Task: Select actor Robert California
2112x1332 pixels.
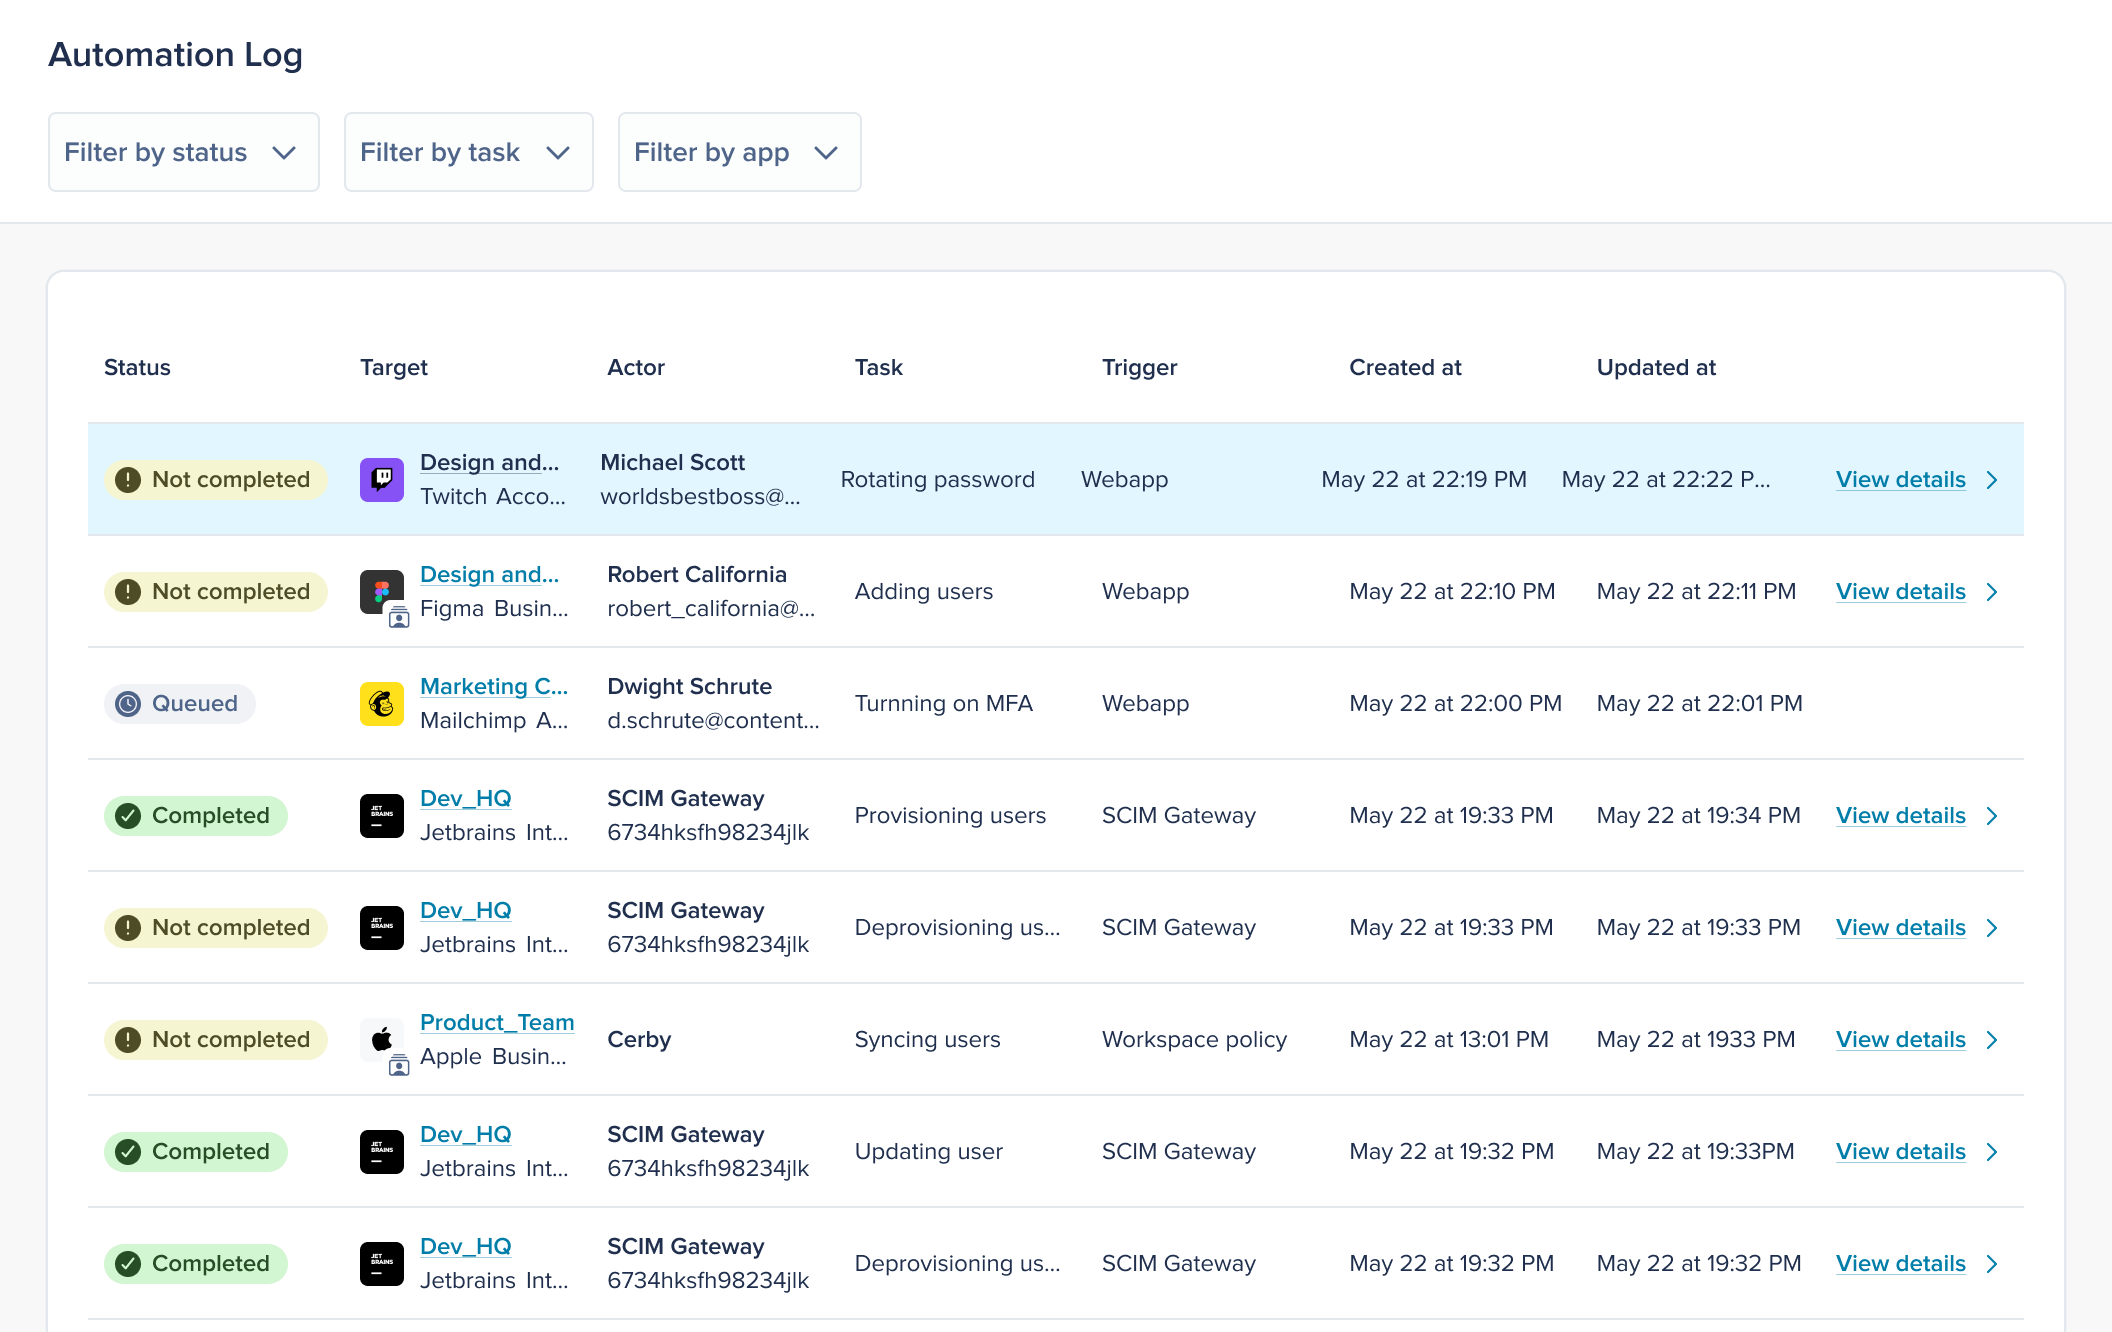Action: click(697, 575)
